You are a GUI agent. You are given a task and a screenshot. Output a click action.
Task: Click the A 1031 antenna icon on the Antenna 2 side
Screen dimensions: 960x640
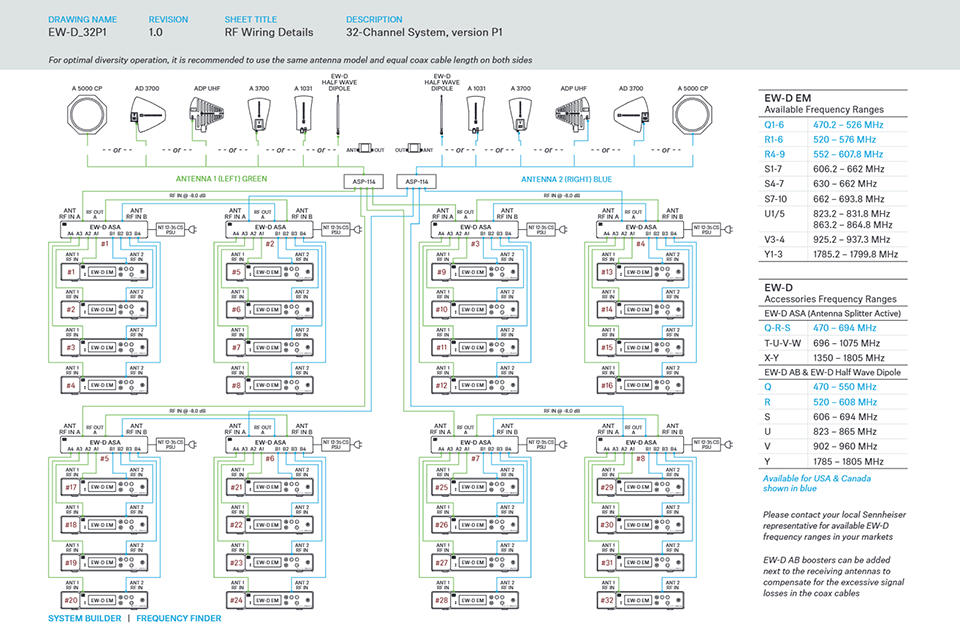476,115
